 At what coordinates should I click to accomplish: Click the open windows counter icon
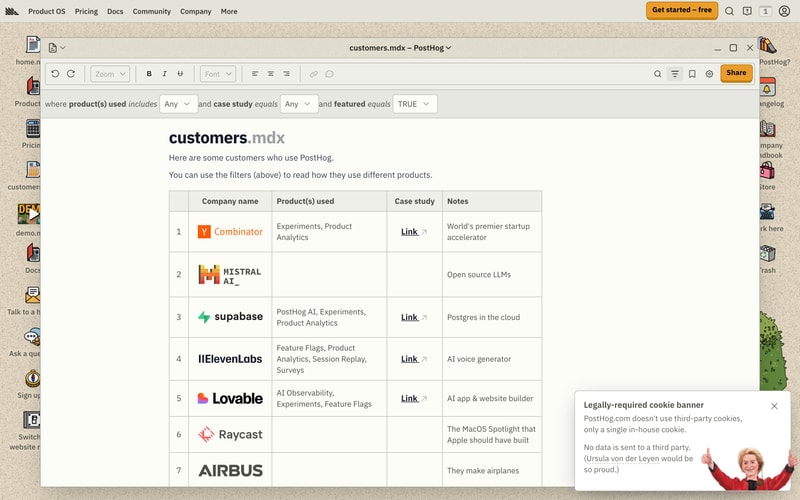(765, 11)
